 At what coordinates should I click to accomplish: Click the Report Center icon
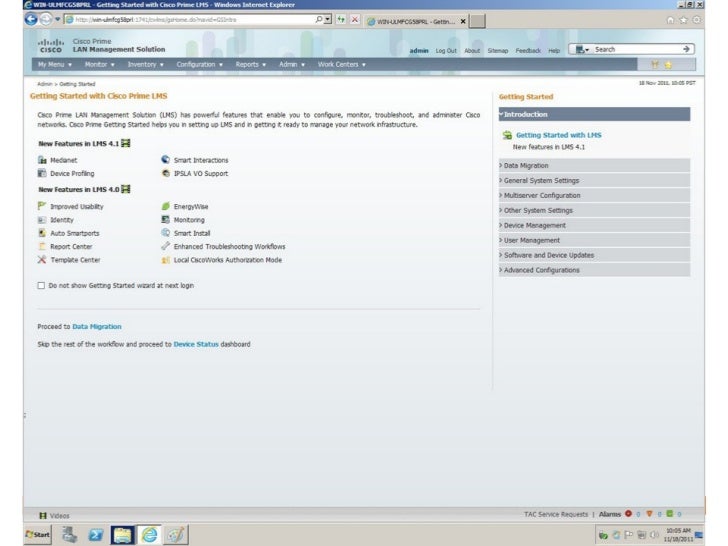tap(42, 247)
